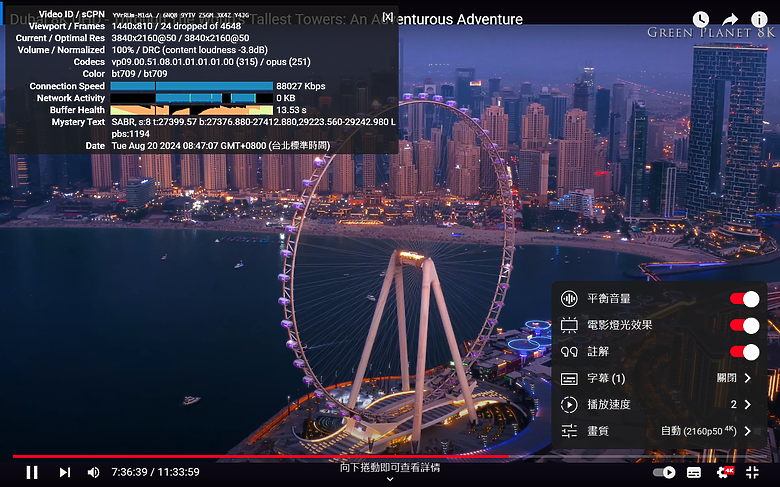Turn off 電影燈光效果 toggle

pyautogui.click(x=745, y=325)
